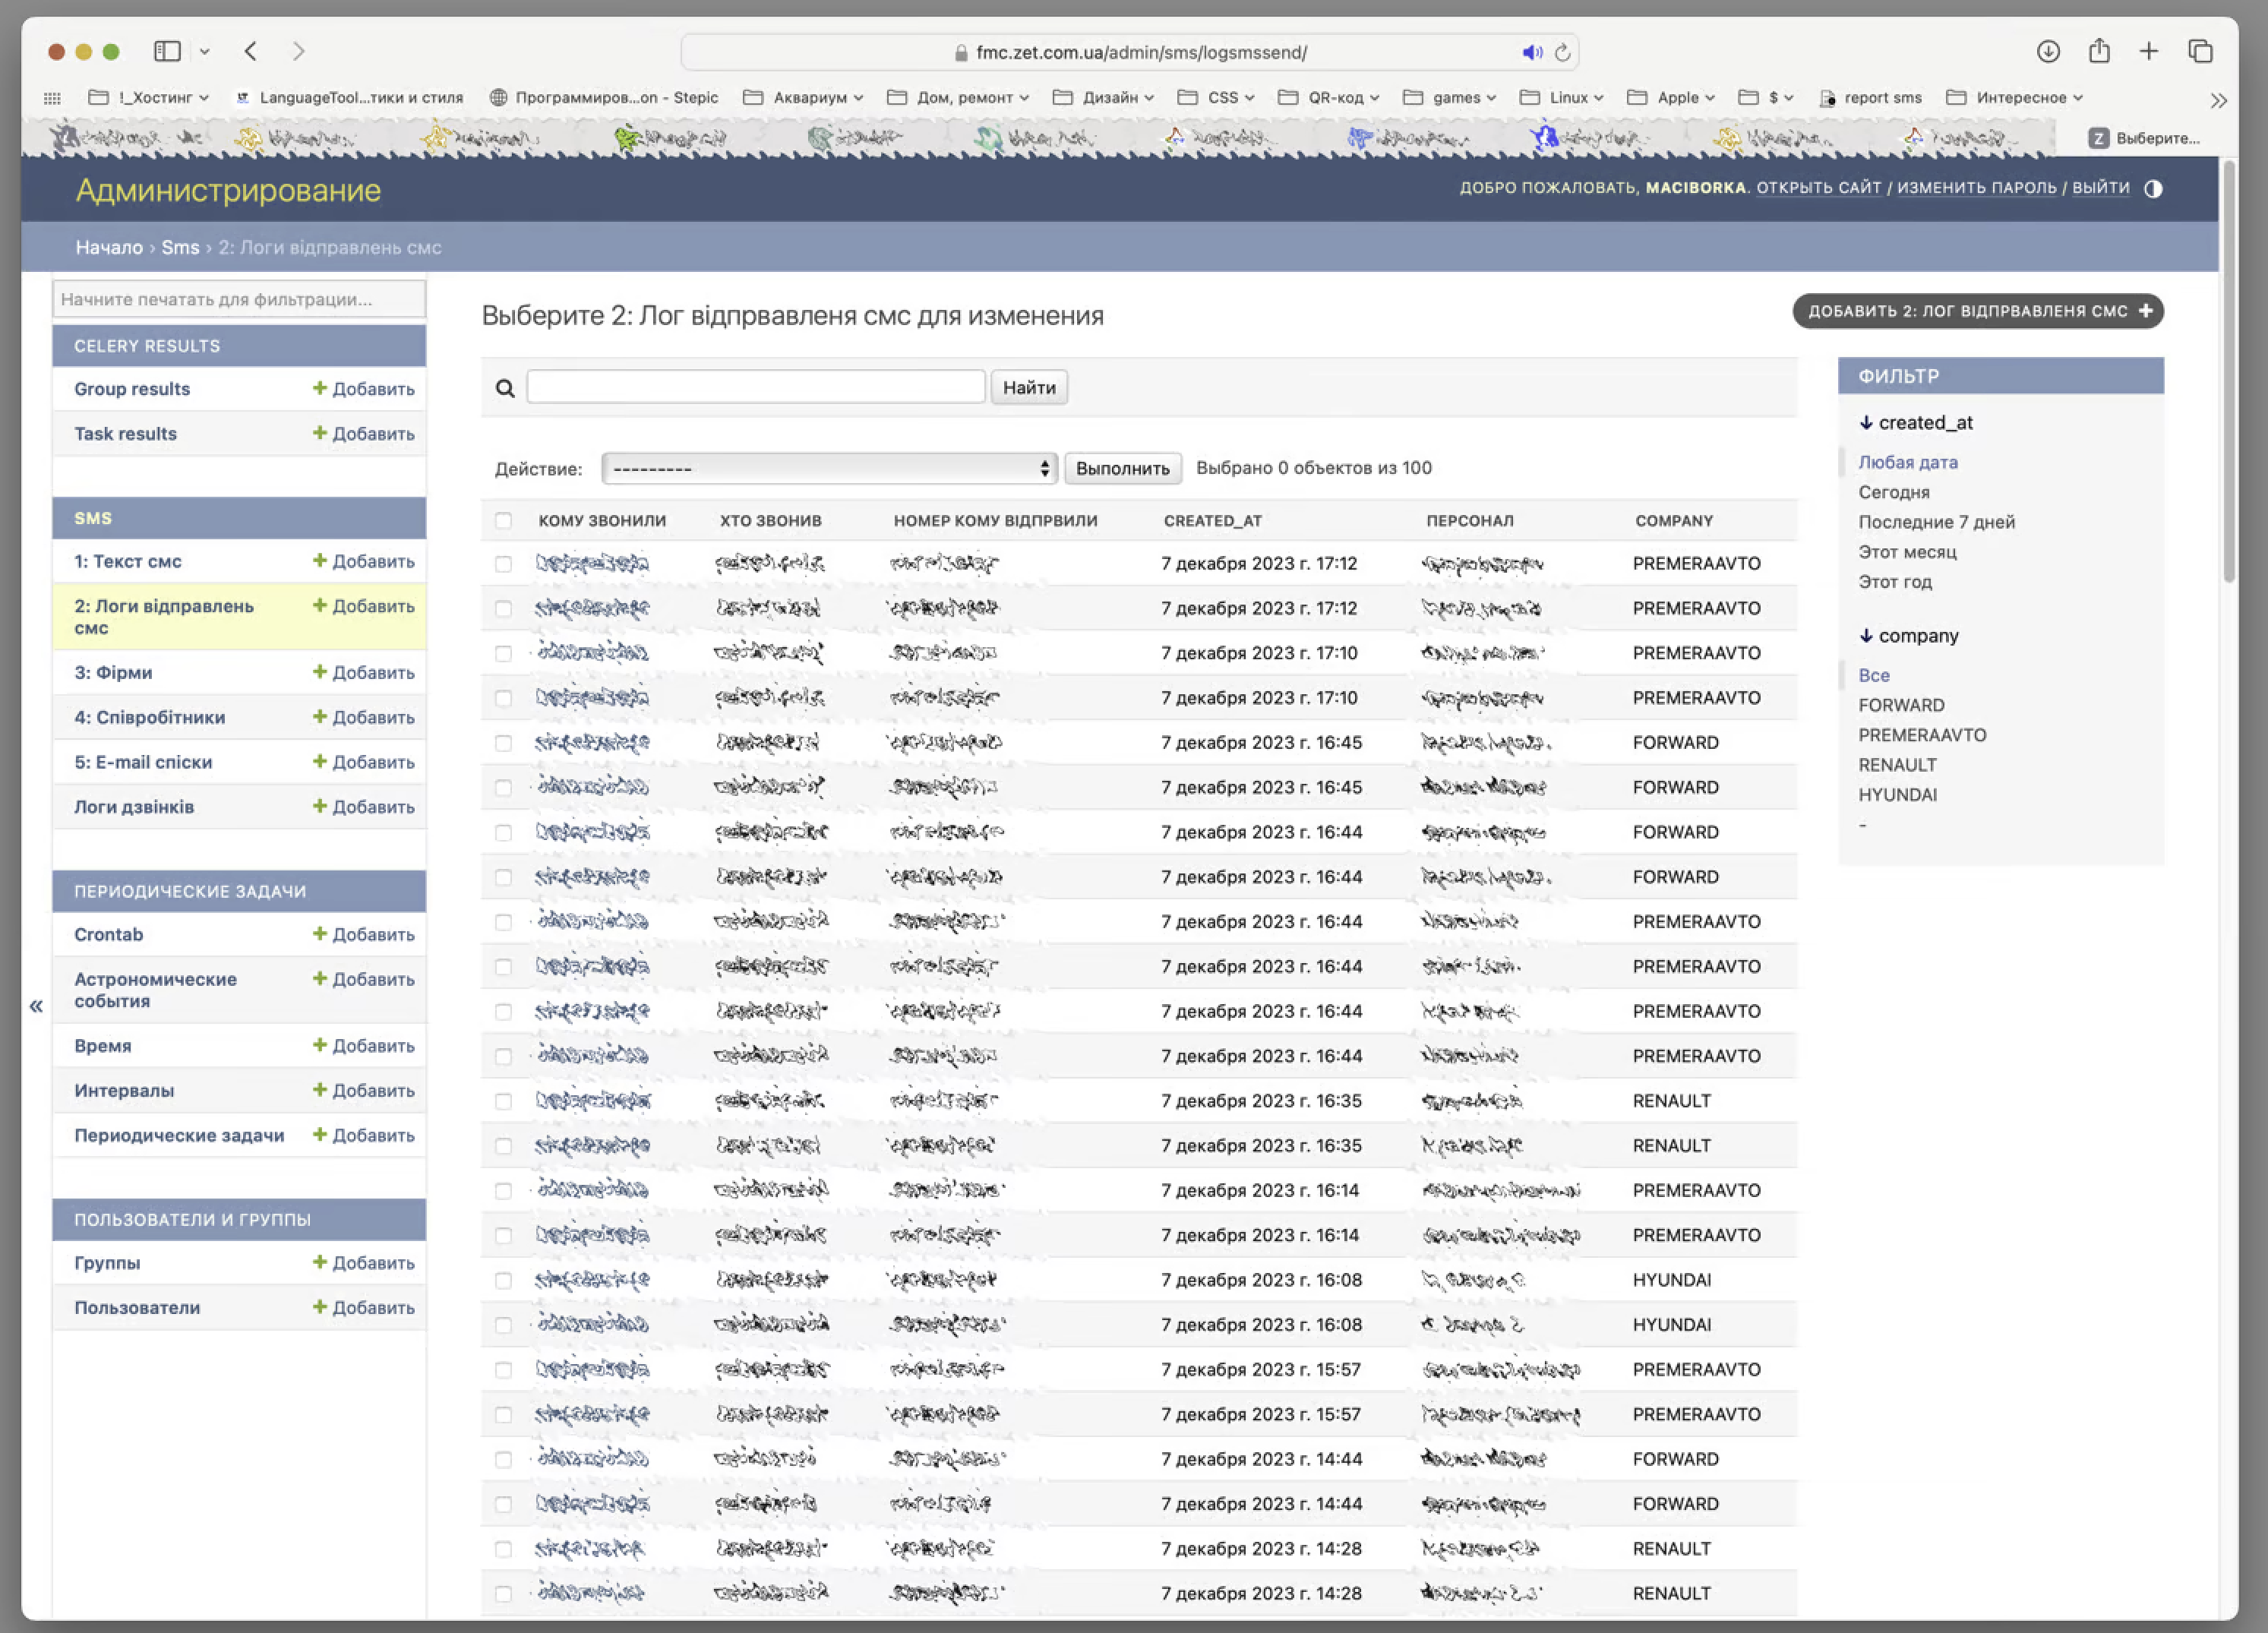Toggle theme with half-circle icon
Screen dimensions: 2268x1633
(2154, 188)
